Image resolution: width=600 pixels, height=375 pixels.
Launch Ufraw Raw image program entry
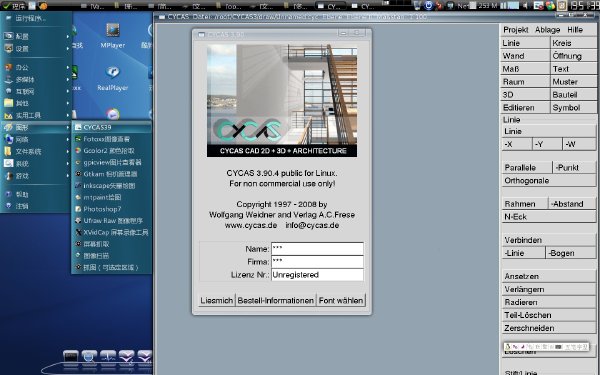pyautogui.click(x=112, y=220)
